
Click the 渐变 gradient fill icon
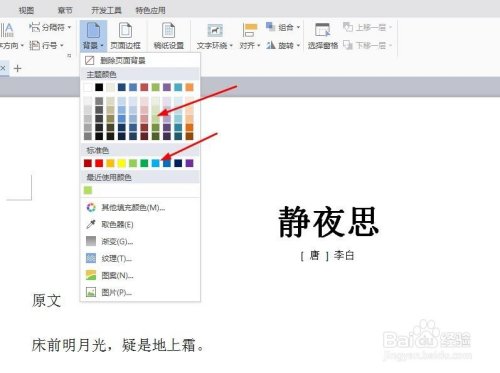[91, 241]
